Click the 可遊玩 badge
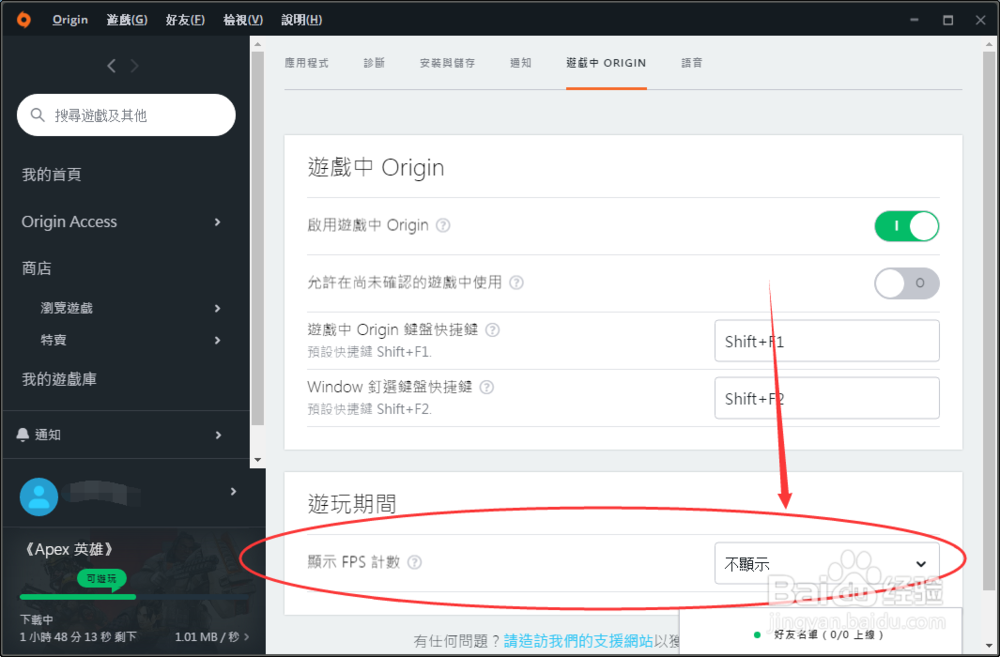 101,579
